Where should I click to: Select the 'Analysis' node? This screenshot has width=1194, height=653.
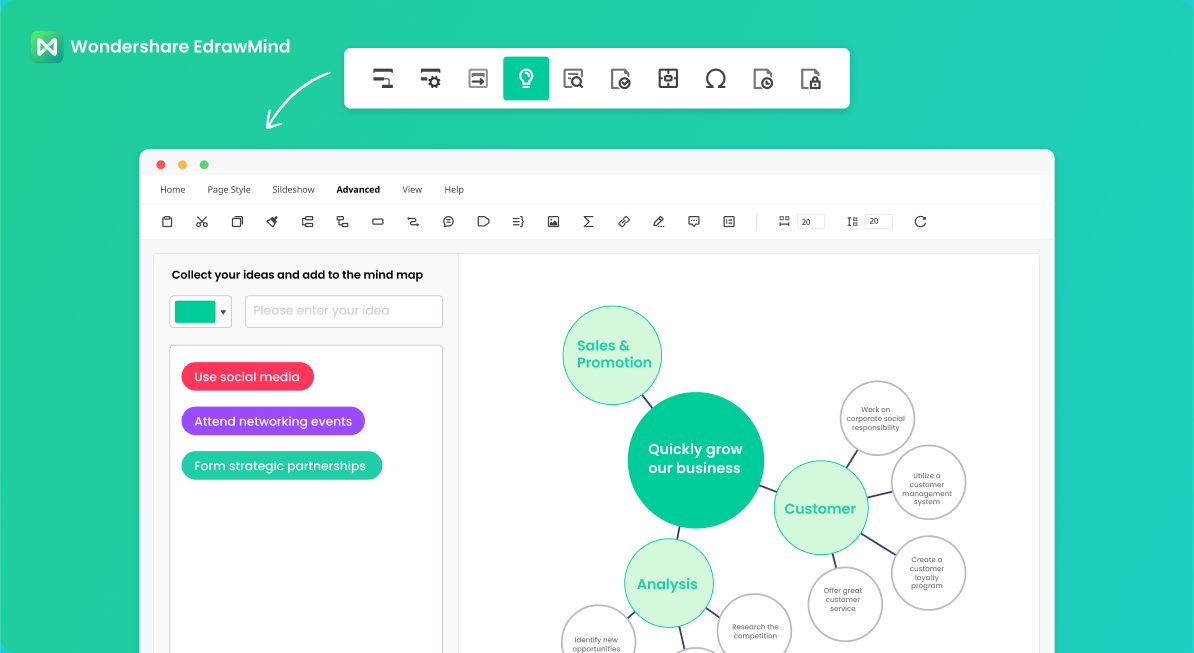pos(669,583)
